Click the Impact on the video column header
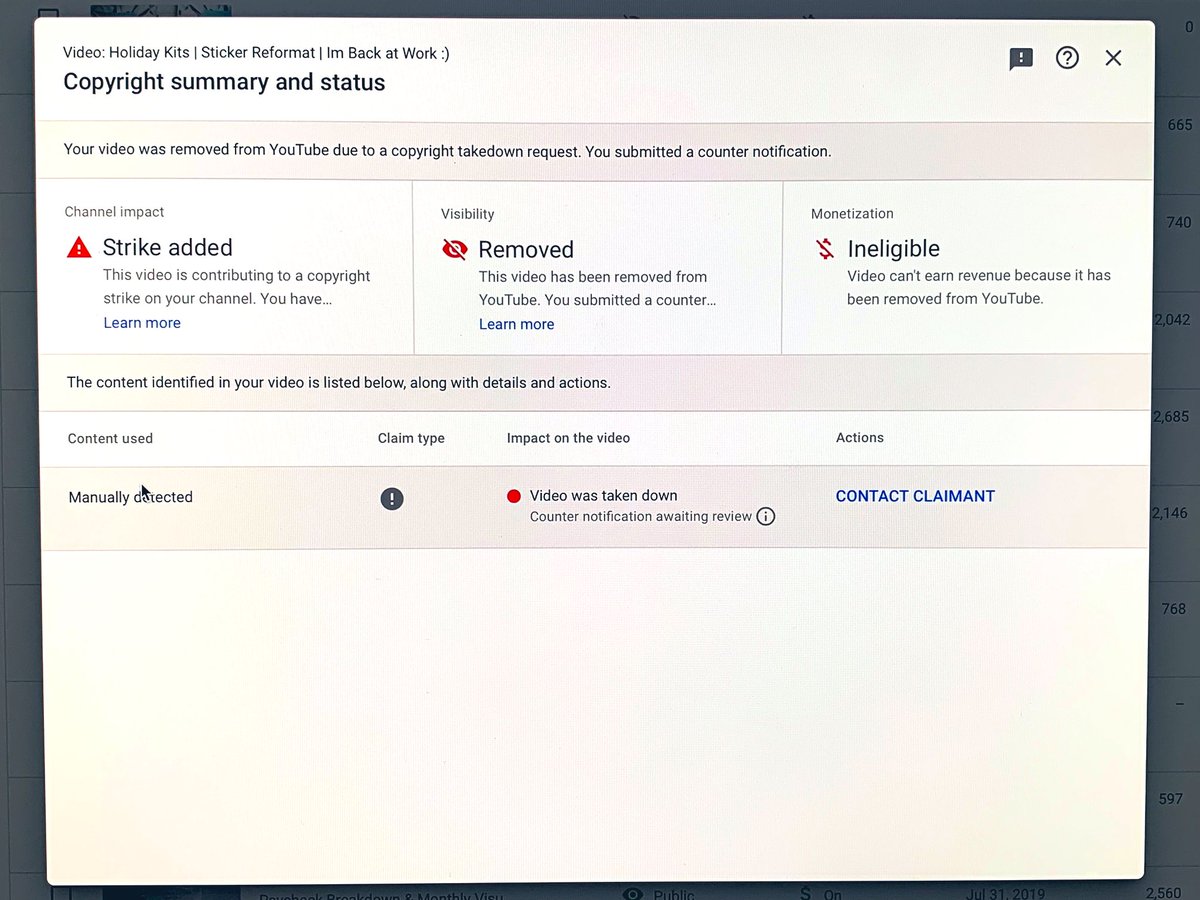This screenshot has width=1200, height=900. pos(568,438)
